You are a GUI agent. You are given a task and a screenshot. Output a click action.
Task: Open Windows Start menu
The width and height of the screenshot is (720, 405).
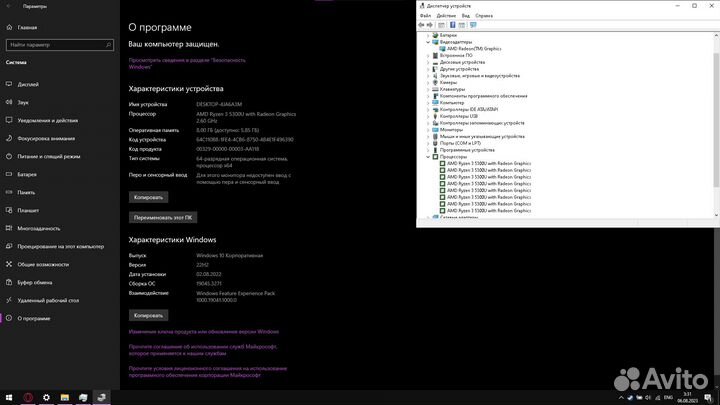tap(9, 398)
